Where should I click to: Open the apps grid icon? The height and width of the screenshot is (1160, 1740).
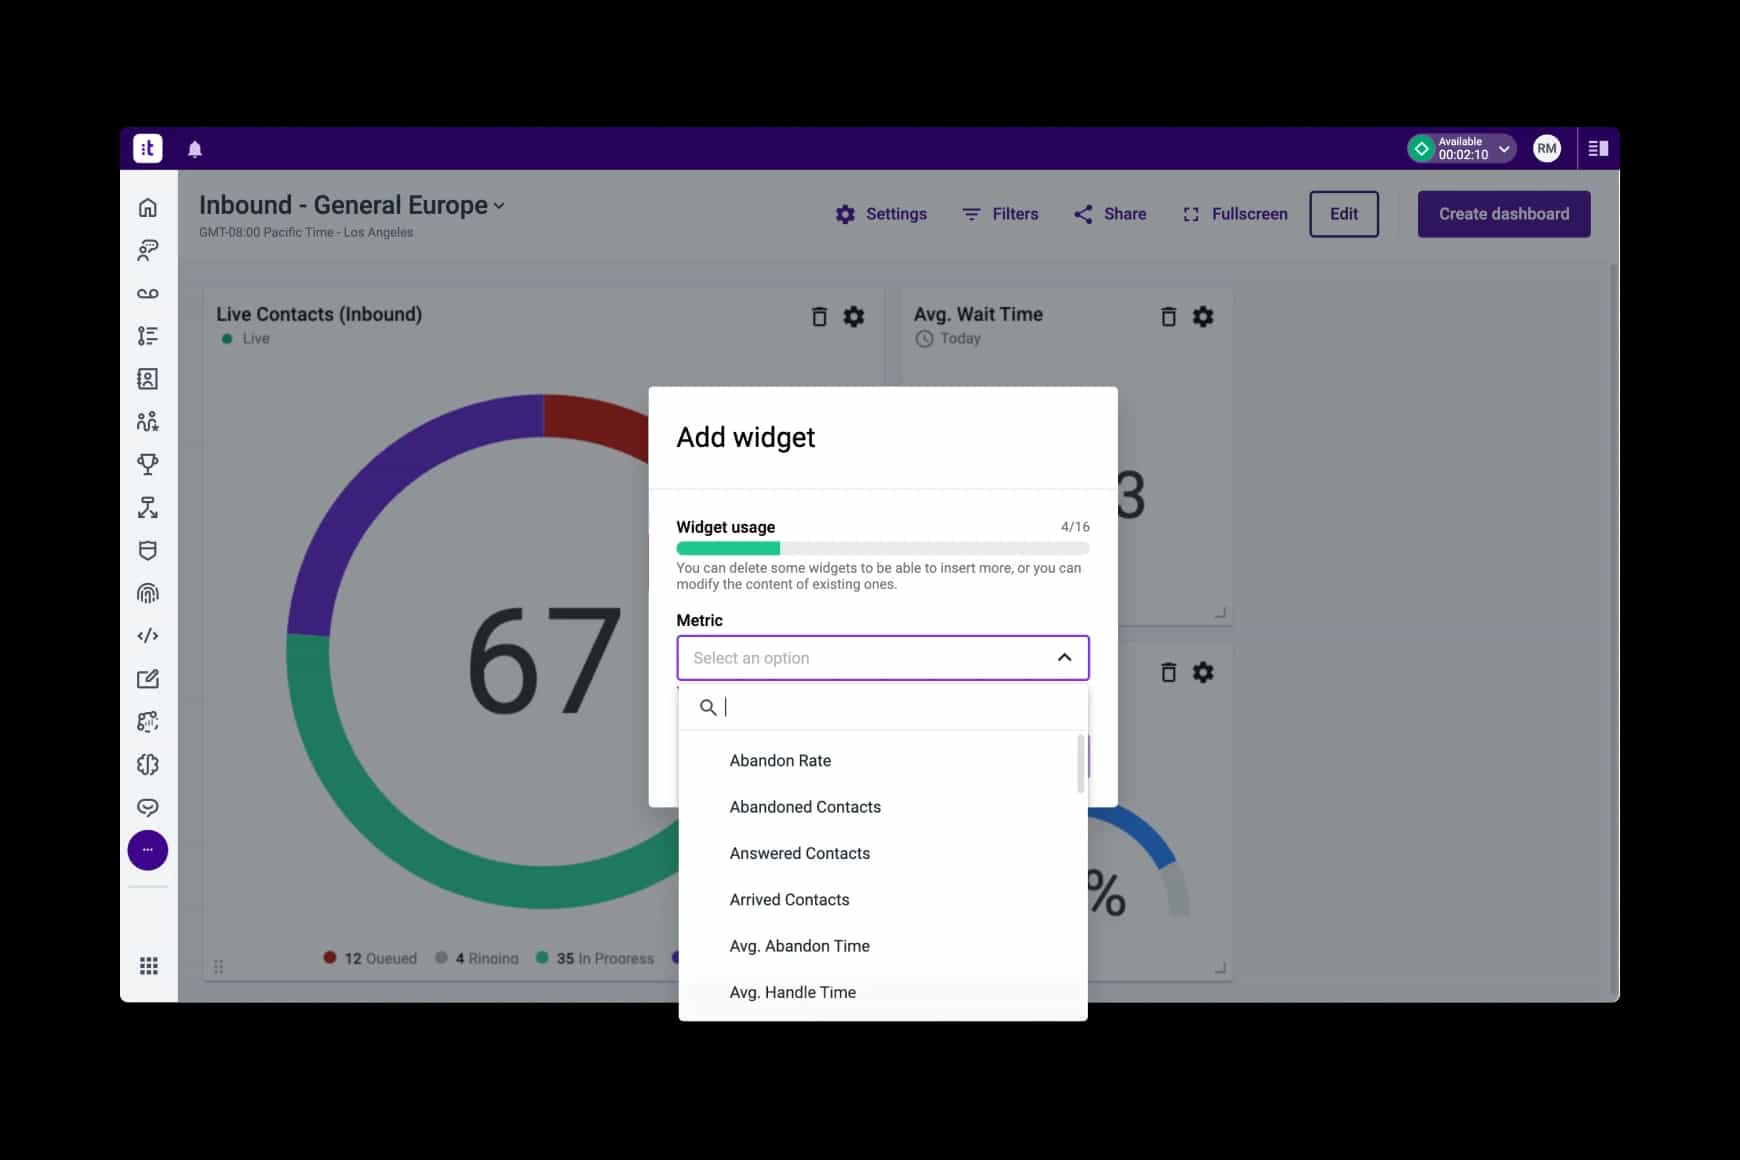[x=149, y=965]
